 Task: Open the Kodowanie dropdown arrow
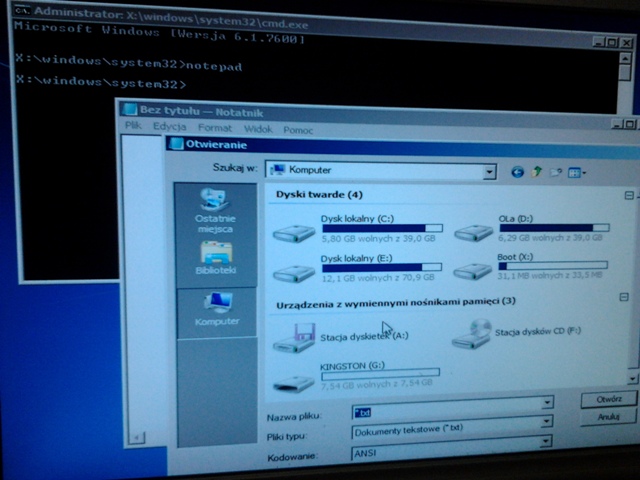click(545, 441)
